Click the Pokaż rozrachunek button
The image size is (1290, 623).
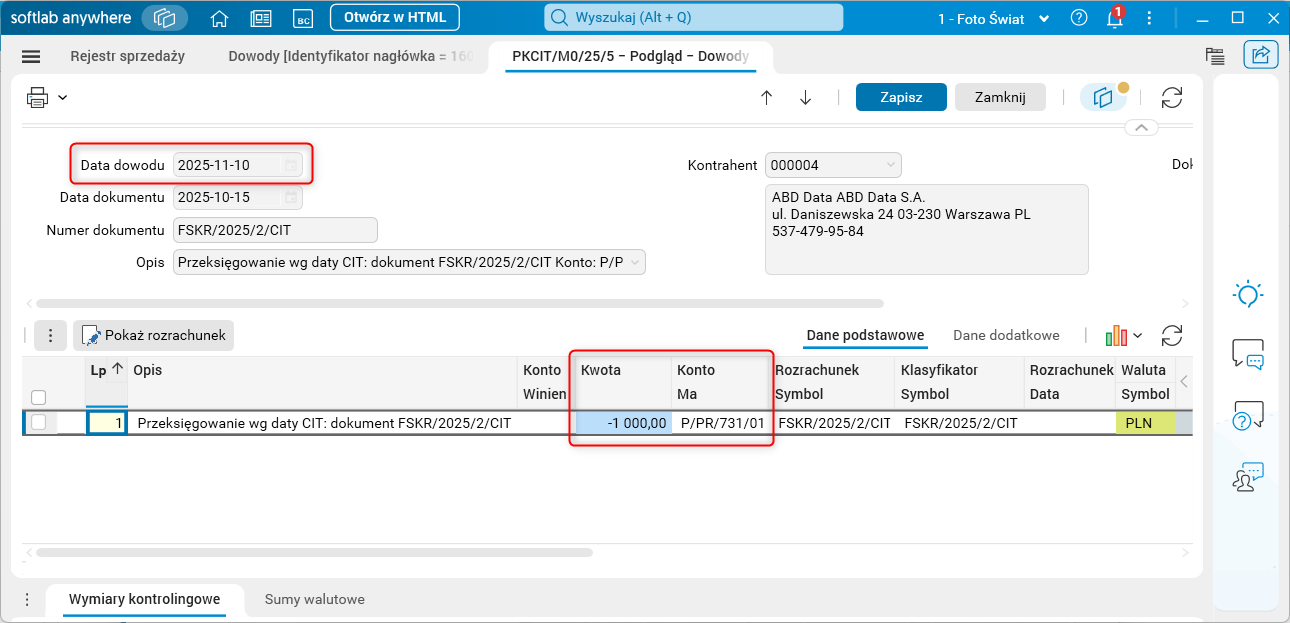tap(153, 336)
